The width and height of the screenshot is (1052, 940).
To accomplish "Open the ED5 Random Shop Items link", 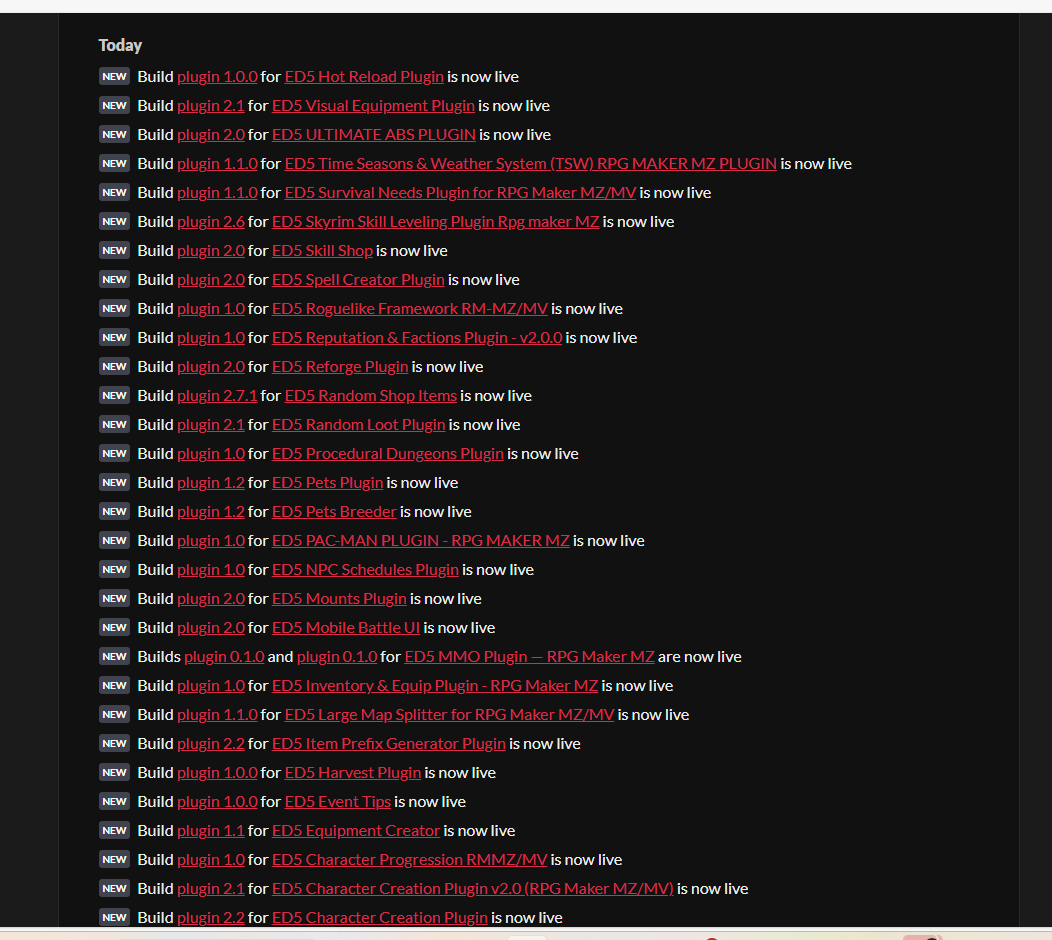I will (370, 395).
